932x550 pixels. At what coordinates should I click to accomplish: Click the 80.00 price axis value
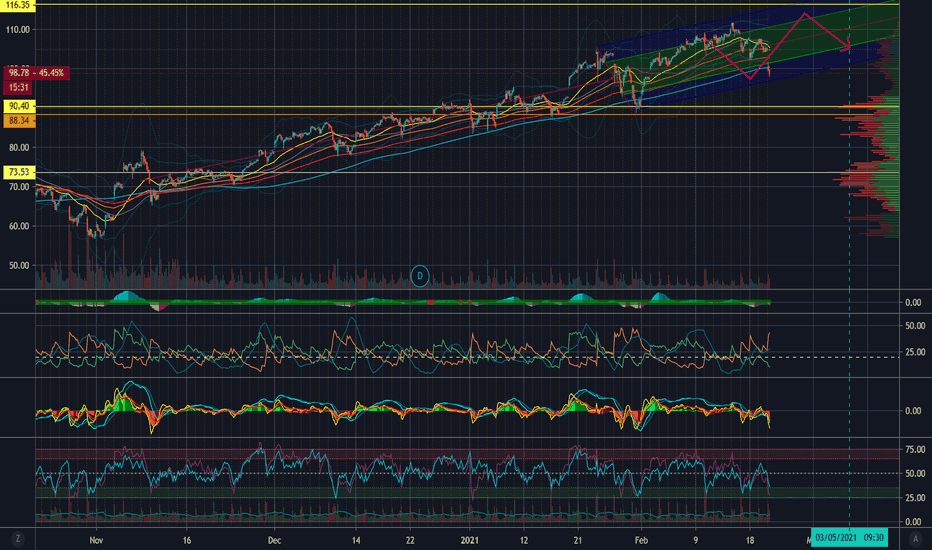pyautogui.click(x=20, y=147)
